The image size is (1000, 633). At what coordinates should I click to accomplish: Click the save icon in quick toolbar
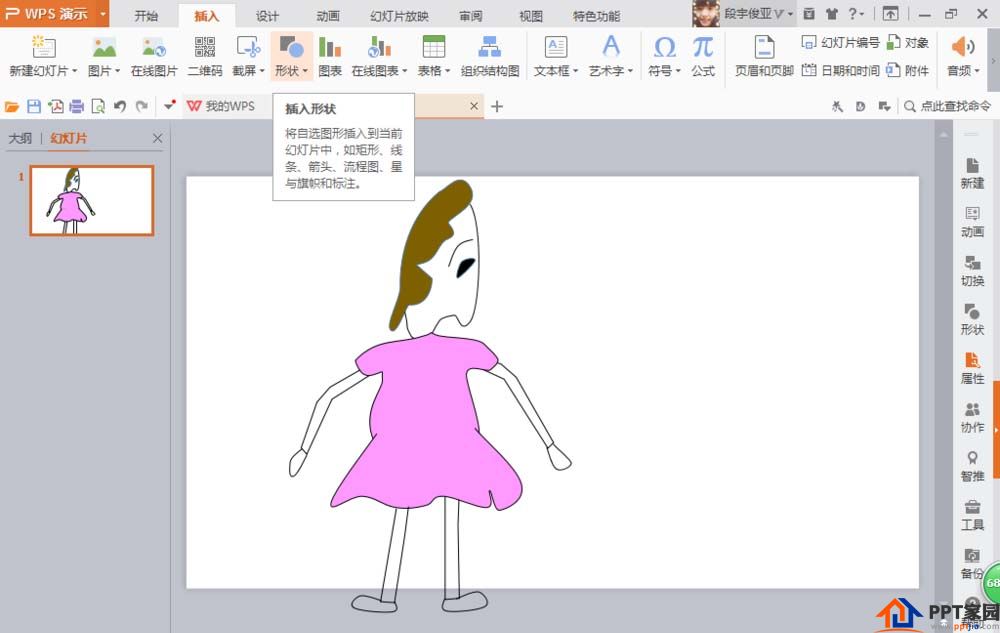click(34, 106)
